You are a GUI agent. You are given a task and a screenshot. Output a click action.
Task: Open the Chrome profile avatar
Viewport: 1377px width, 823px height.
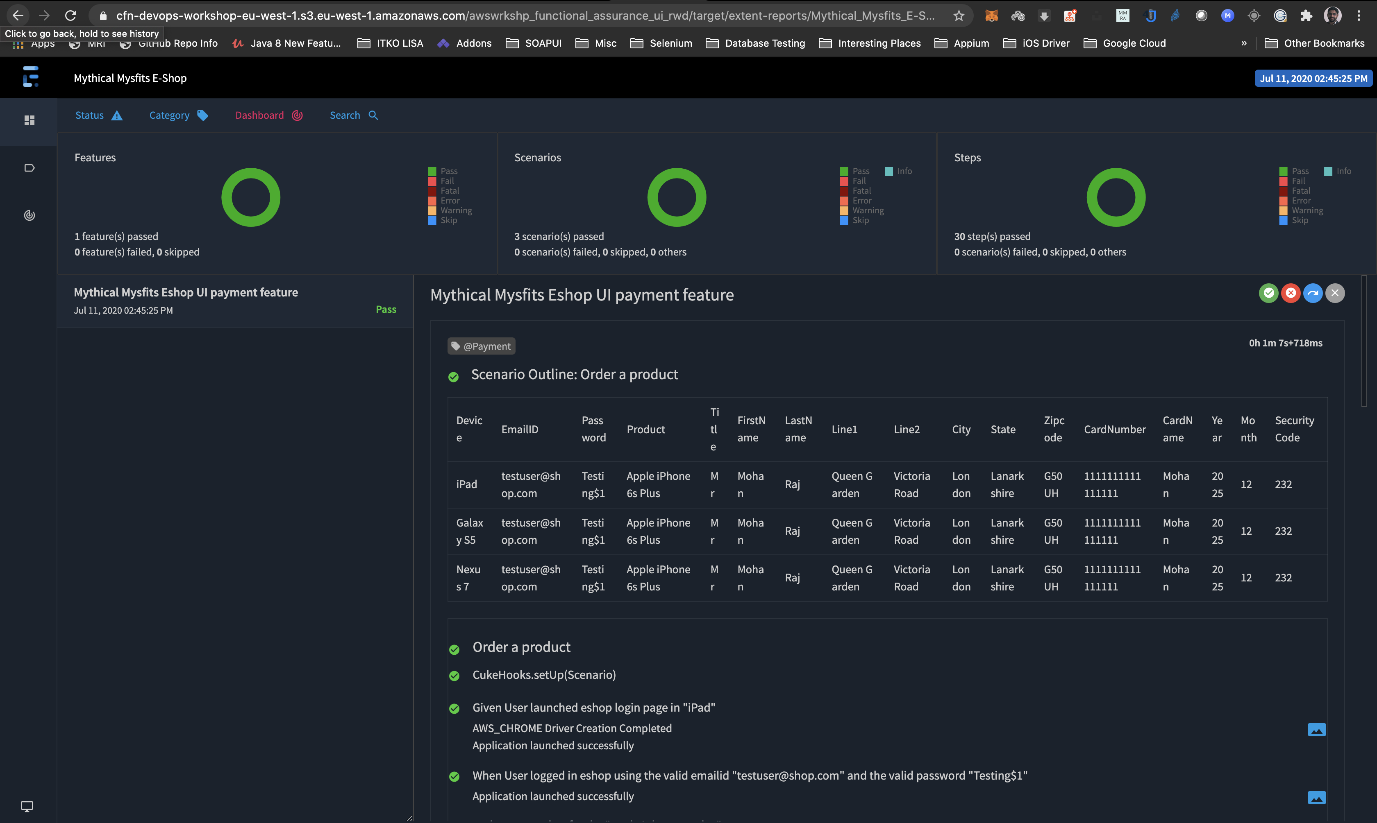pyautogui.click(x=1333, y=16)
